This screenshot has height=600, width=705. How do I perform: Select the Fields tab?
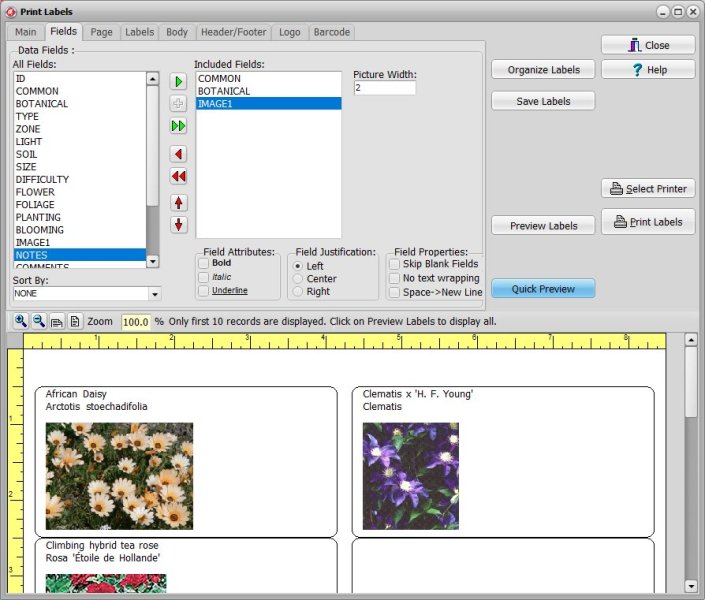click(63, 31)
